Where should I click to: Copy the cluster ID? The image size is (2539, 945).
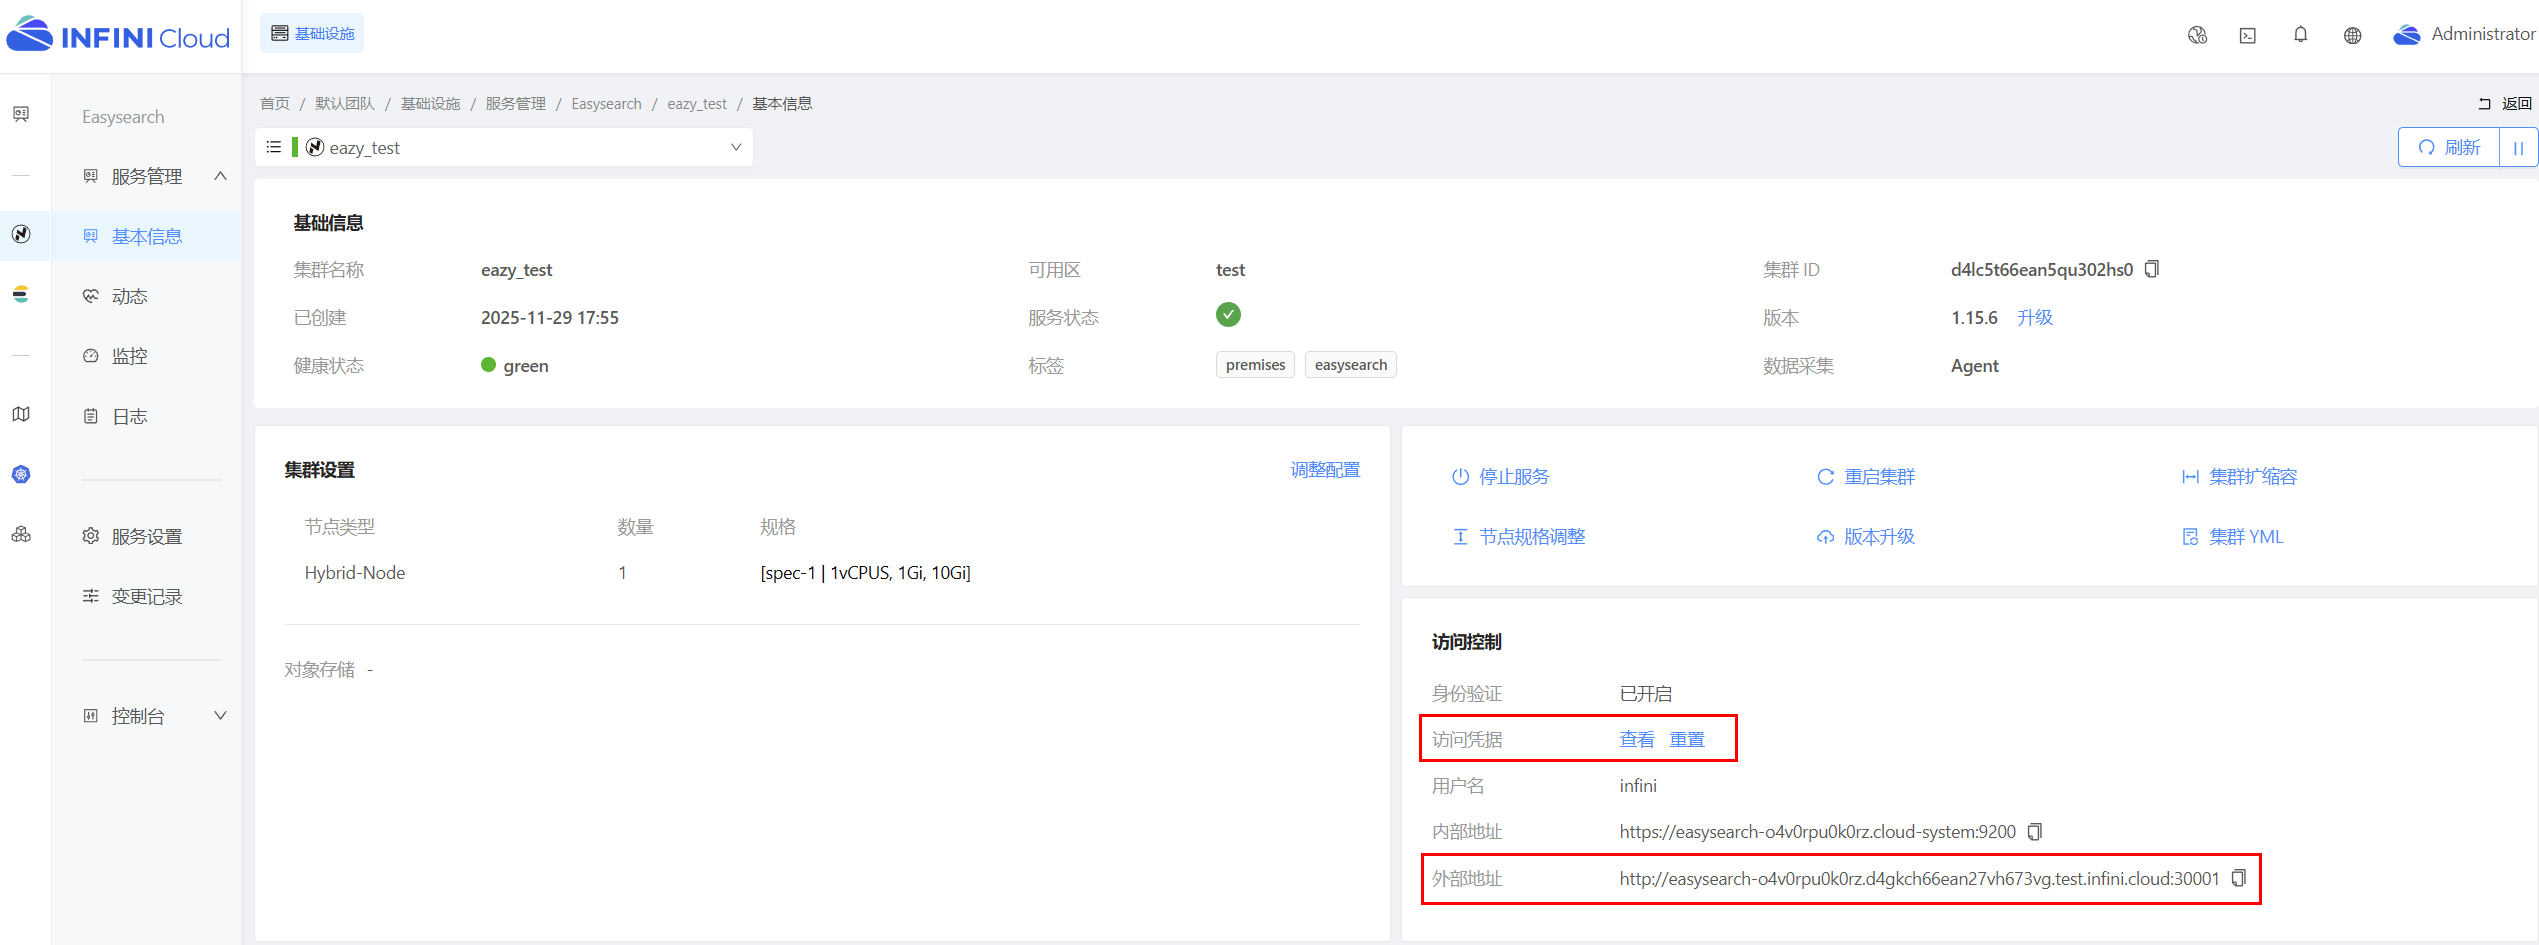point(2152,269)
